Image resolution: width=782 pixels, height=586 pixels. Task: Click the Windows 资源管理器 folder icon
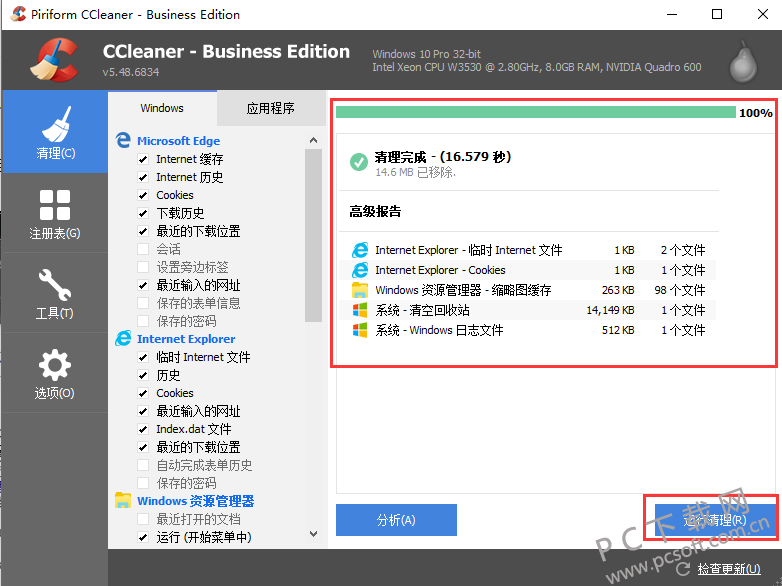pyautogui.click(x=123, y=500)
